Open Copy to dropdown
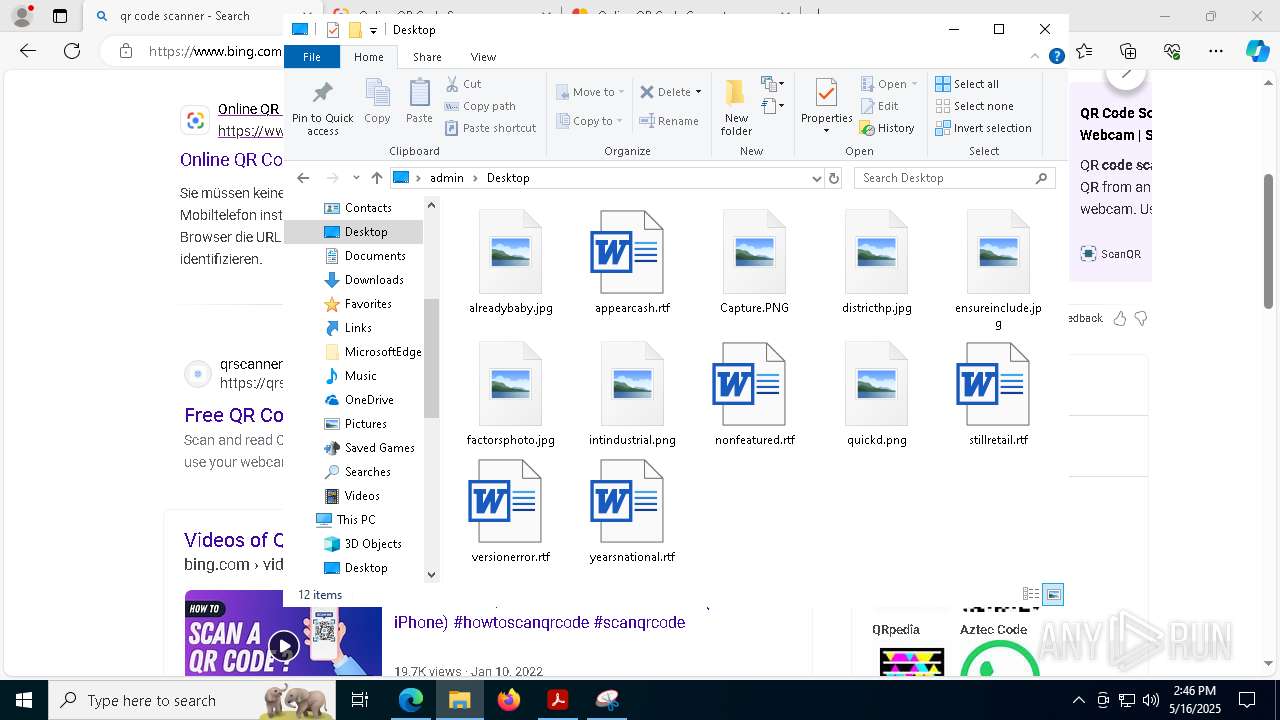1280x720 pixels. pyautogui.click(x=590, y=121)
